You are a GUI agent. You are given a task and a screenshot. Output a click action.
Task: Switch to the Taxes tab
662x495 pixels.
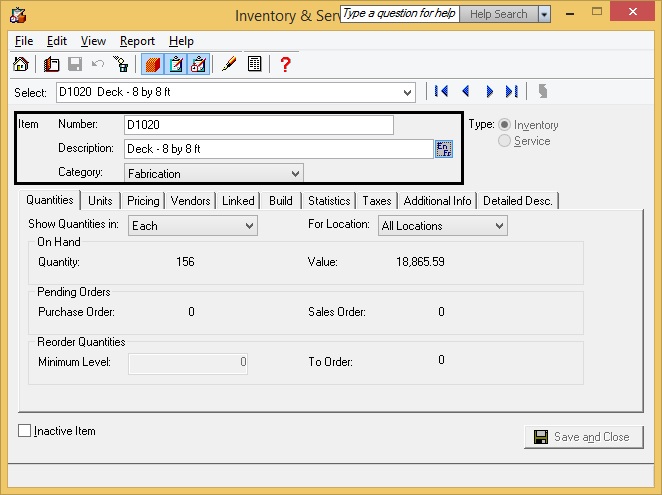click(377, 201)
